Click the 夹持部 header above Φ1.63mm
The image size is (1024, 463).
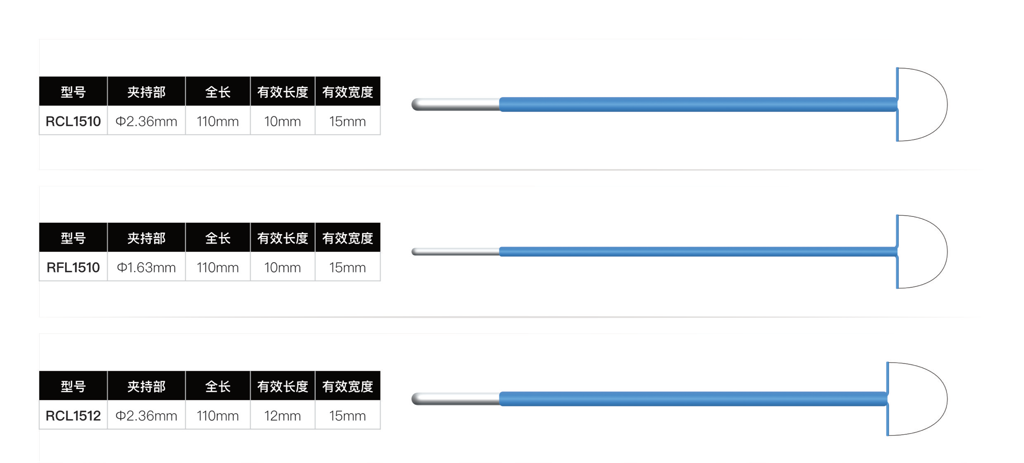(x=146, y=238)
